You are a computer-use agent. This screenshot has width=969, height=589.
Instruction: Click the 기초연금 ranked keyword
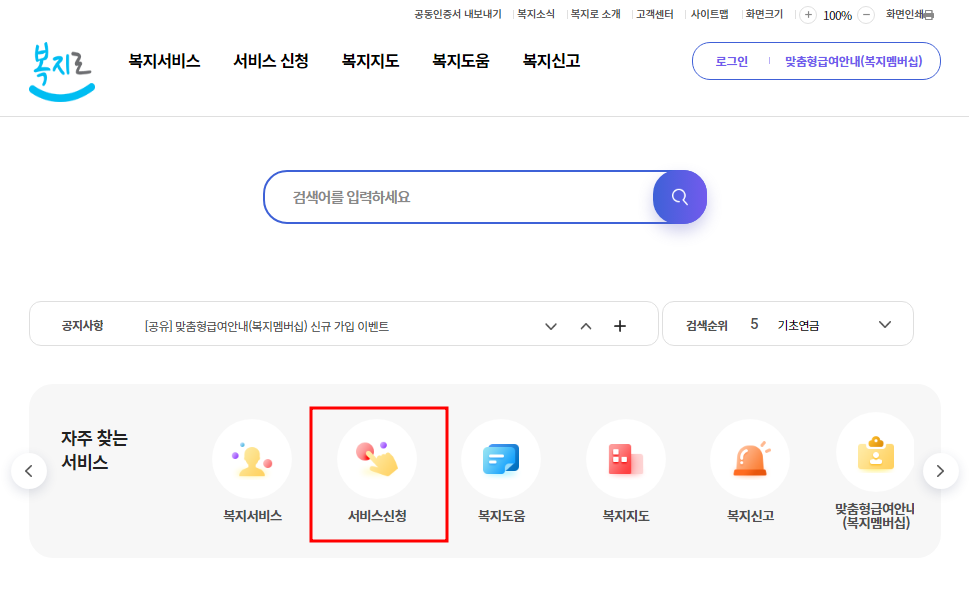click(798, 326)
